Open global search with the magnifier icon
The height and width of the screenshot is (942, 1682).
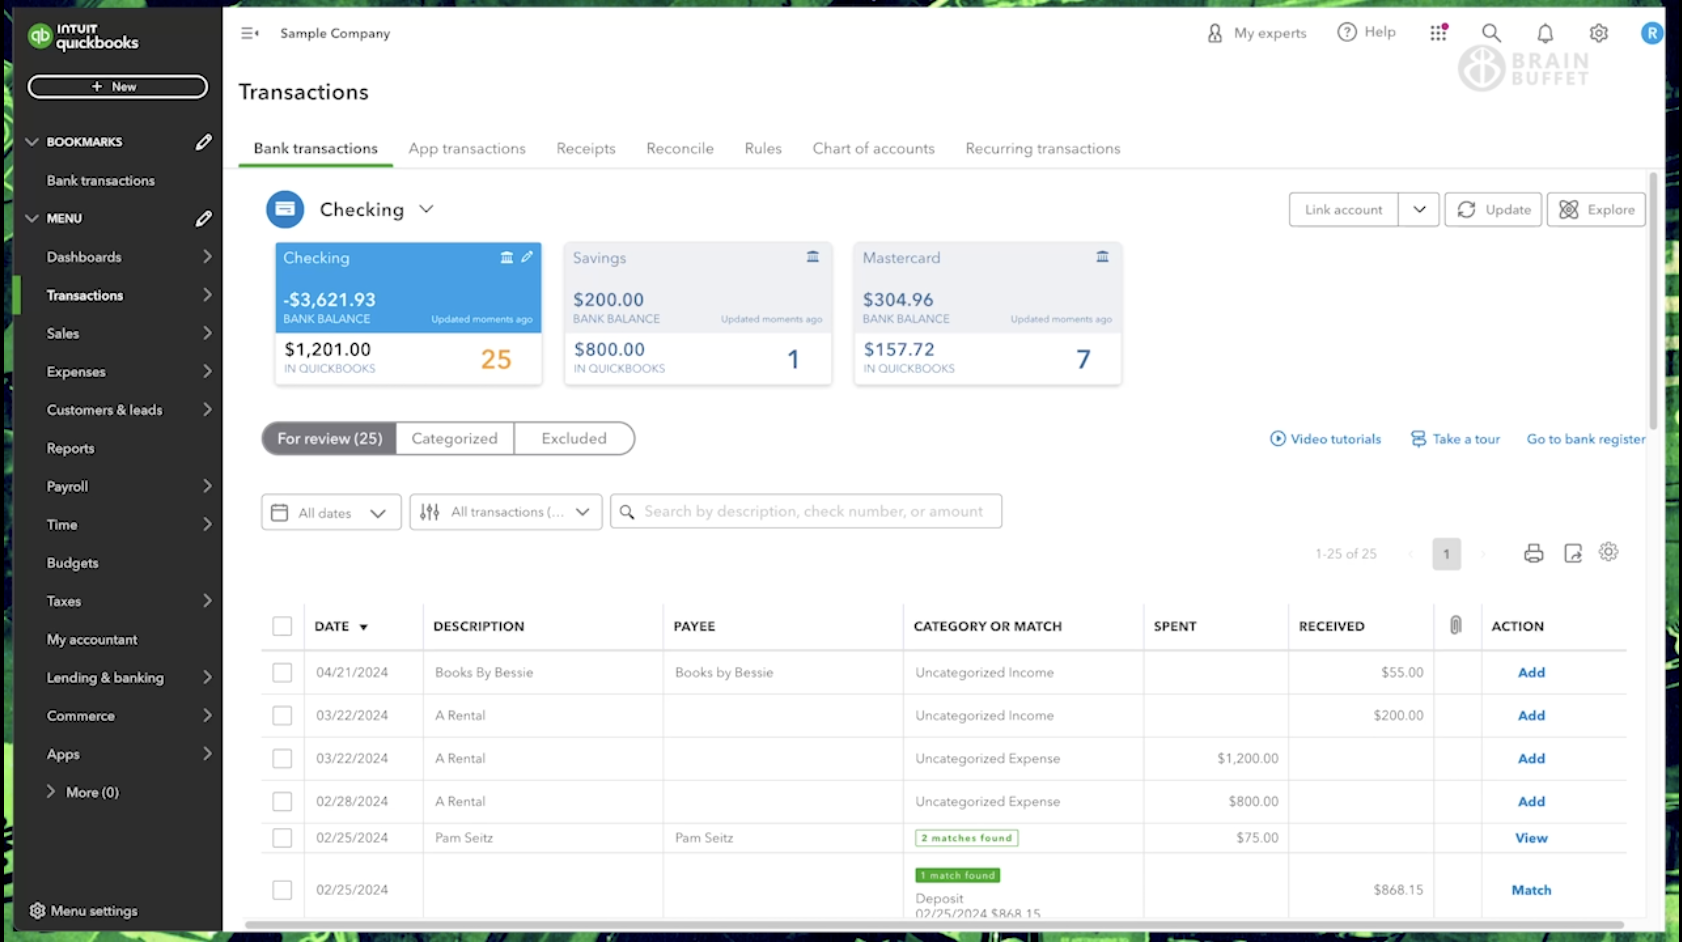(x=1491, y=33)
